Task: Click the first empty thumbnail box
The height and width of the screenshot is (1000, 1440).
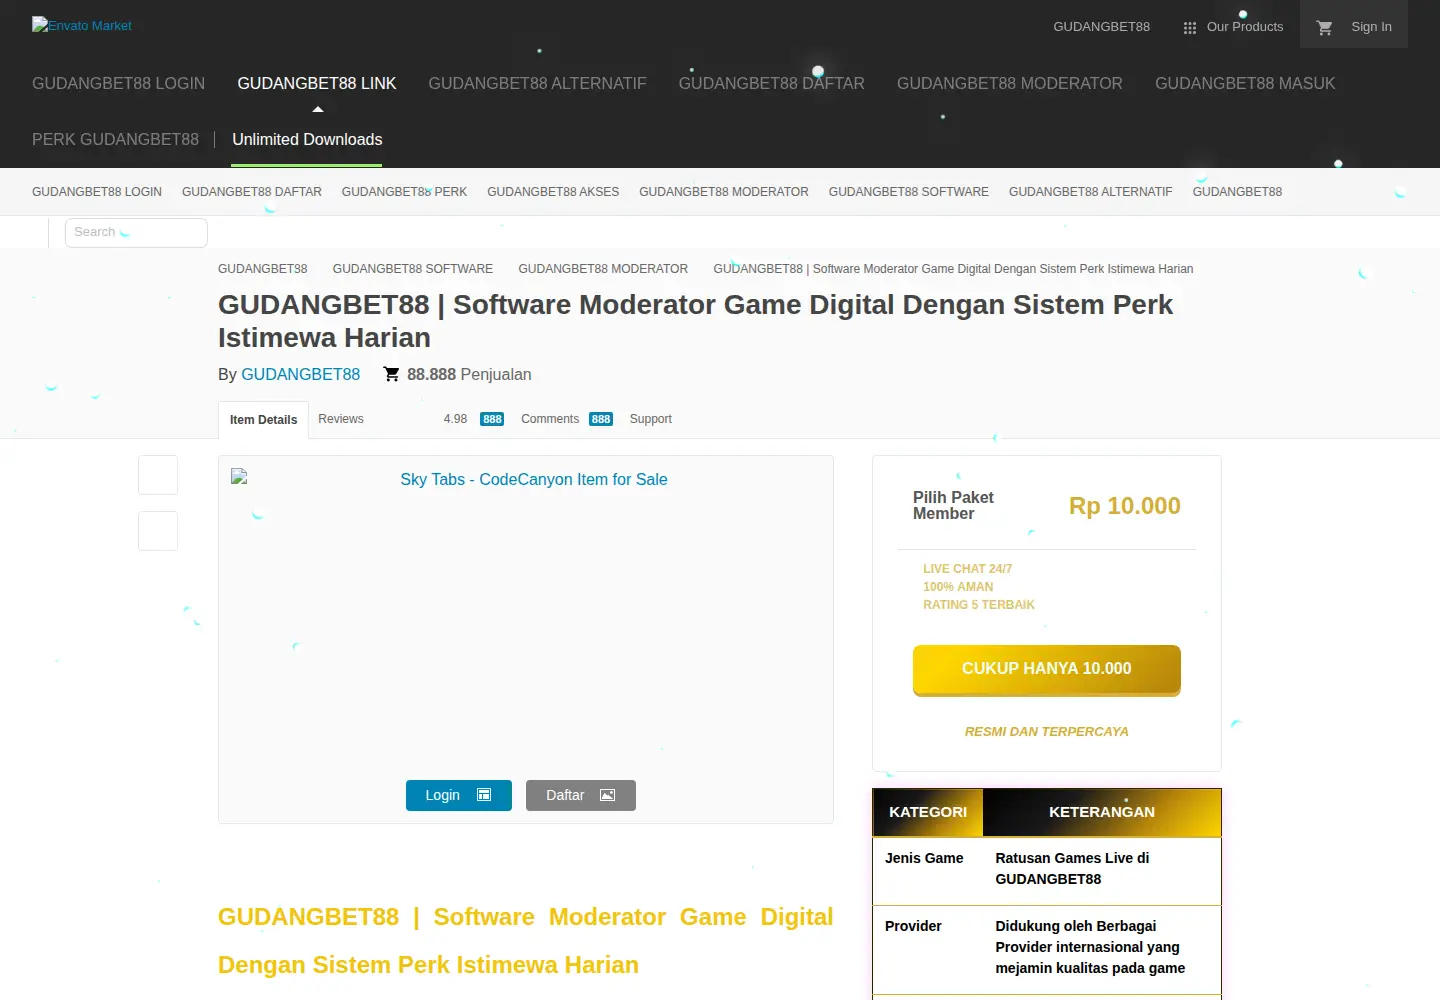Action: [158, 475]
